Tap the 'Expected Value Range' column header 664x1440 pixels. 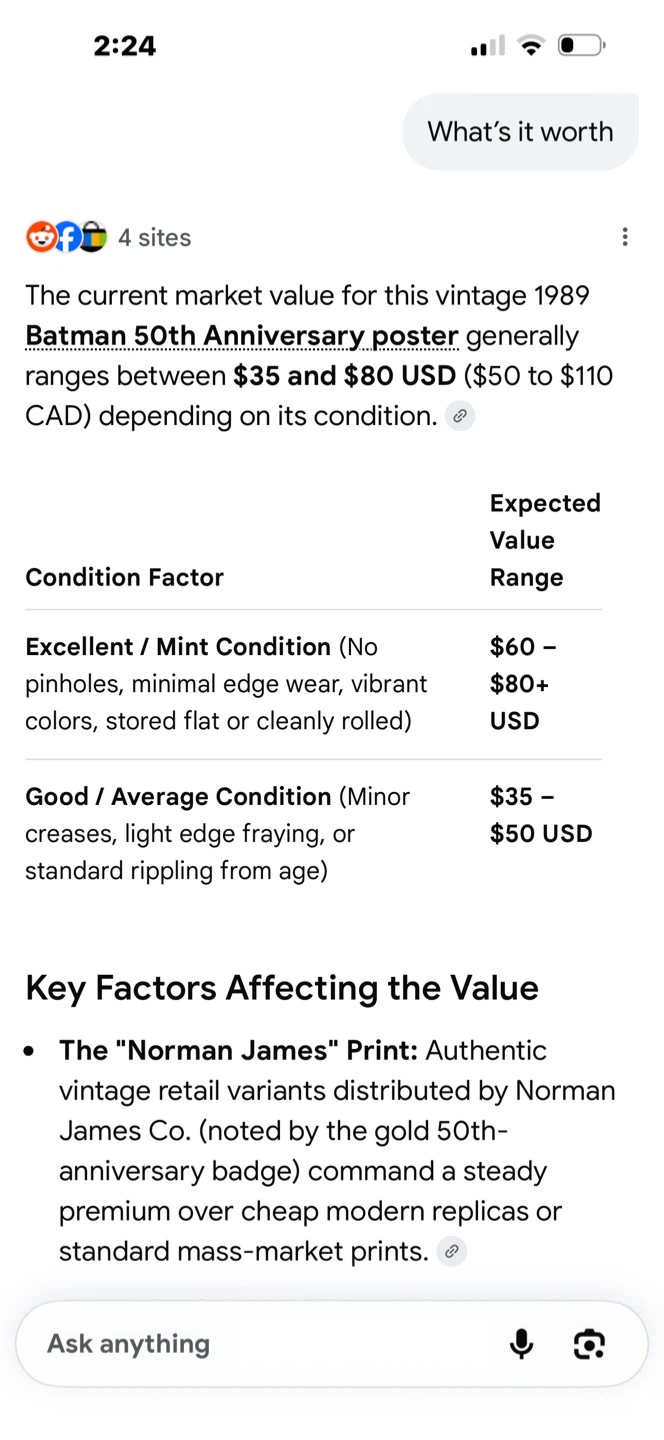coord(545,540)
